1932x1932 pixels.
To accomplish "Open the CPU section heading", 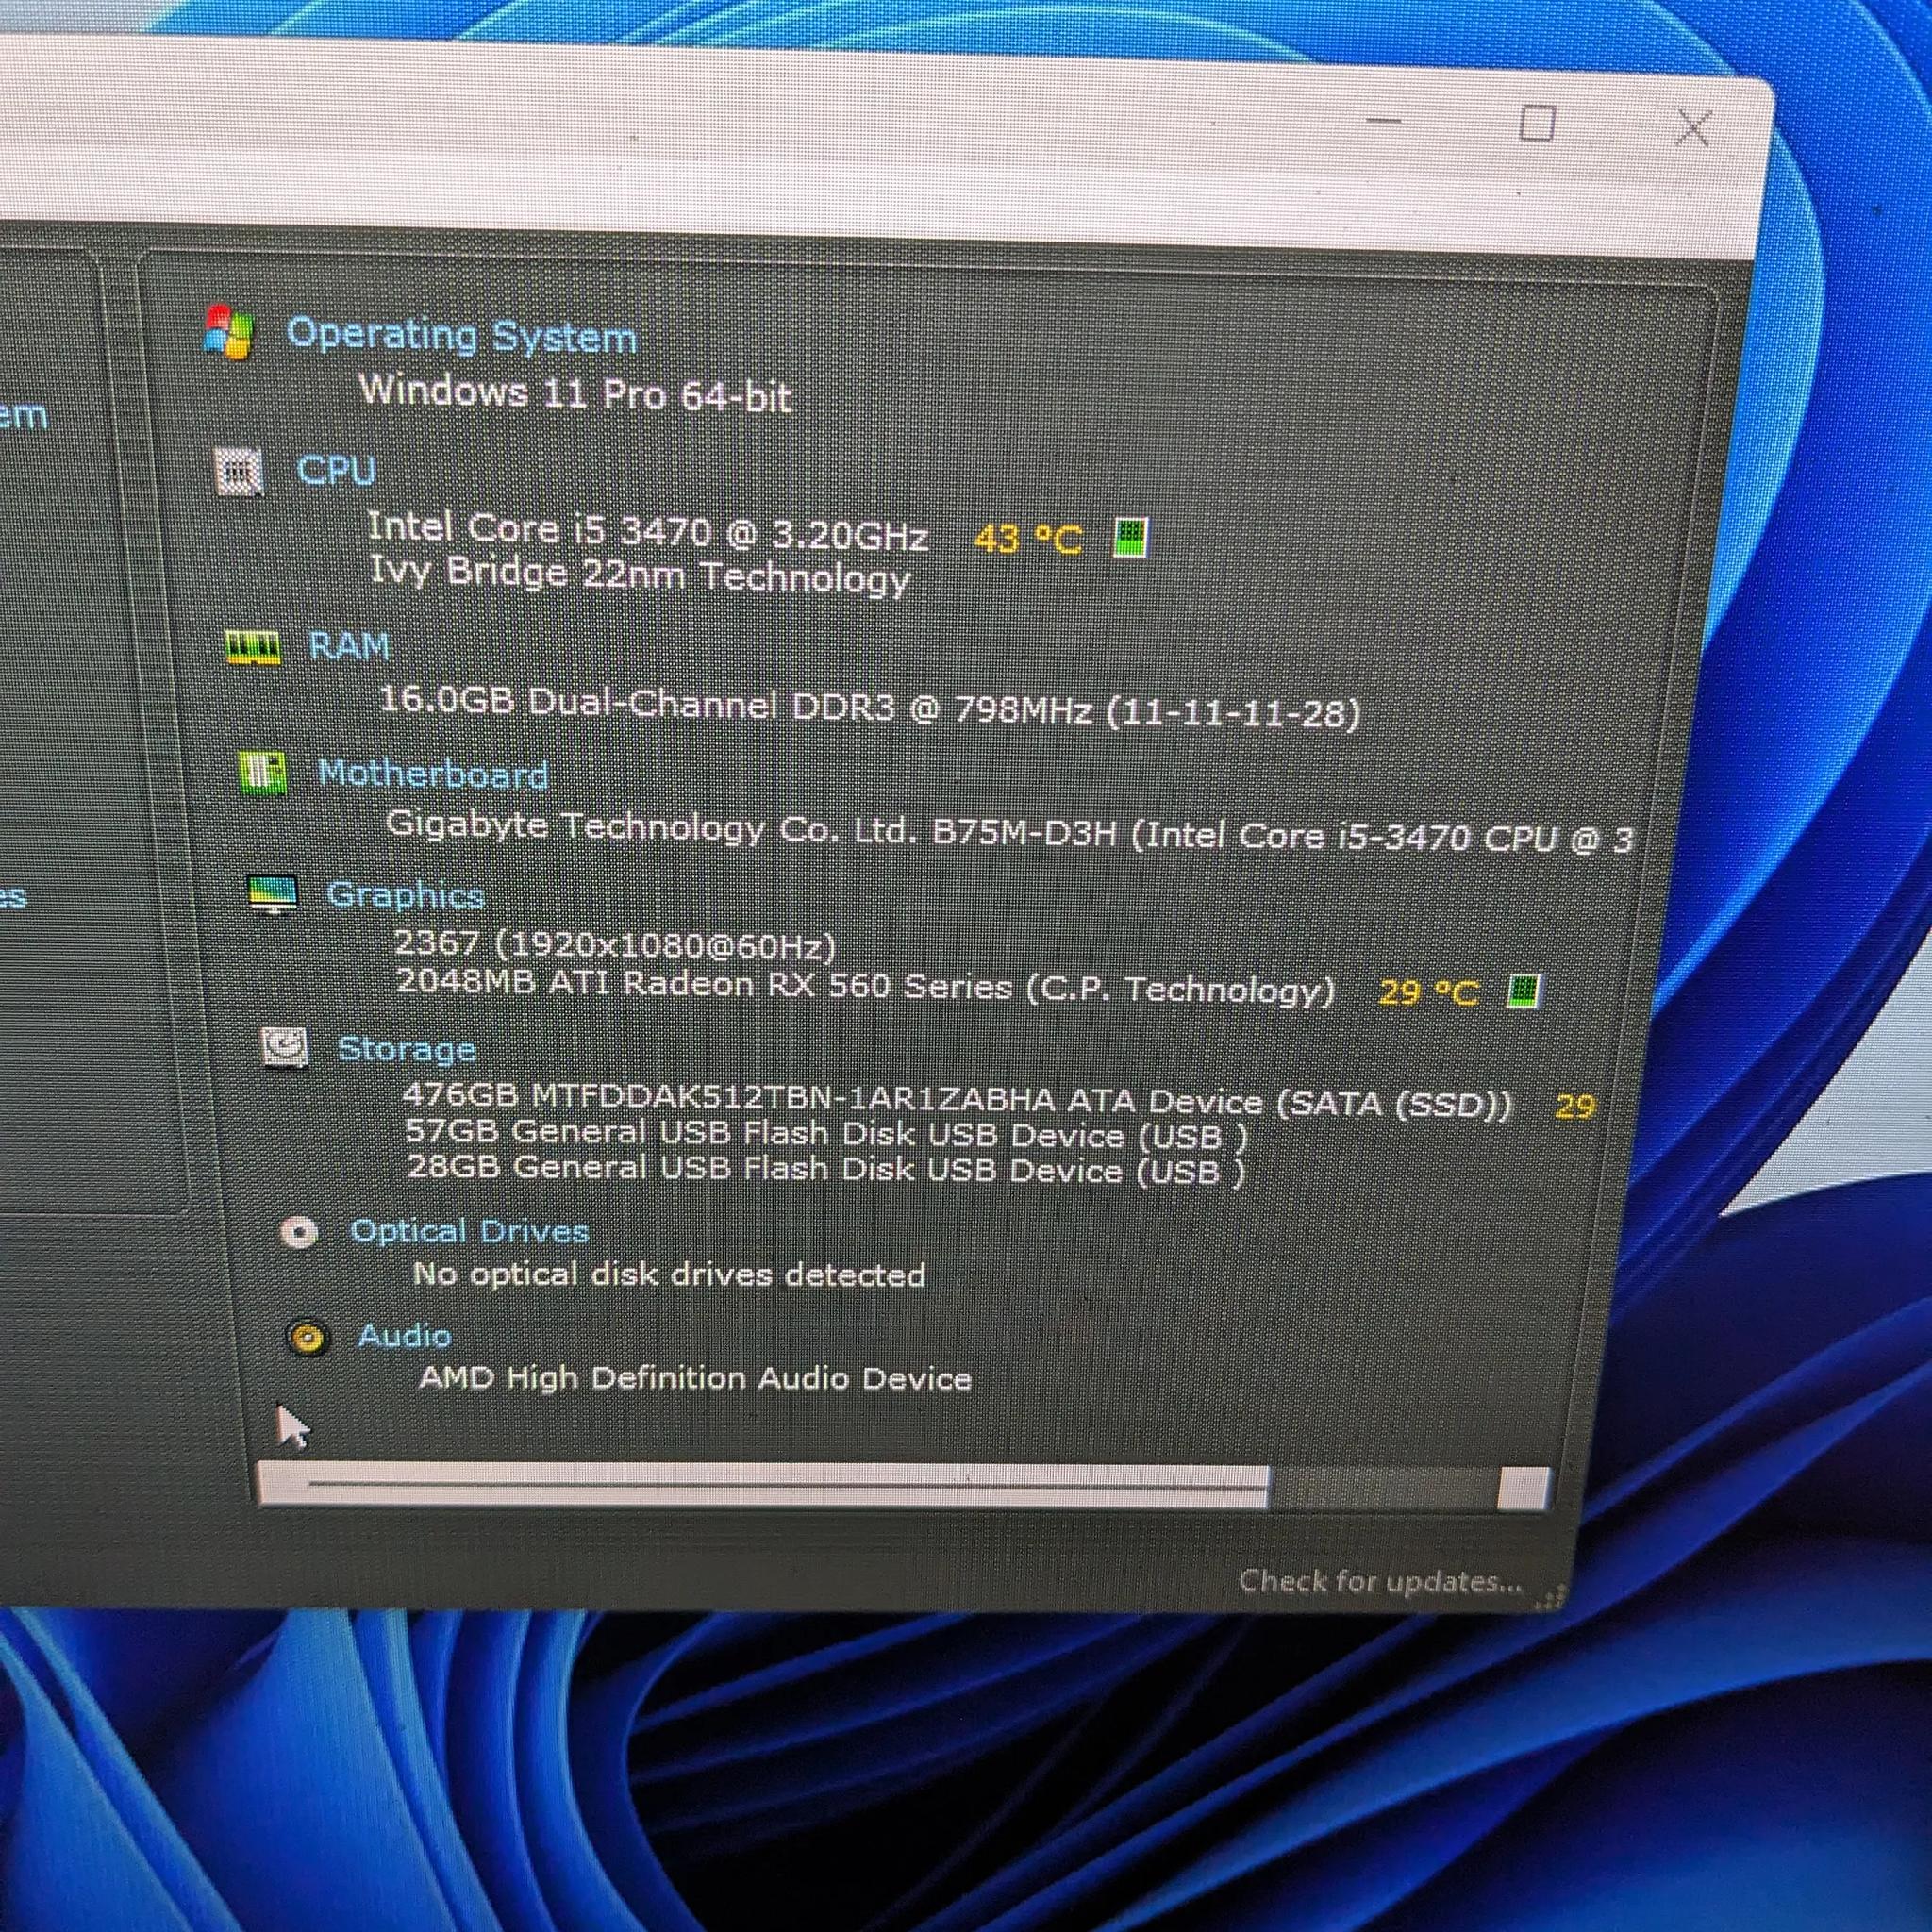I will tap(336, 470).
